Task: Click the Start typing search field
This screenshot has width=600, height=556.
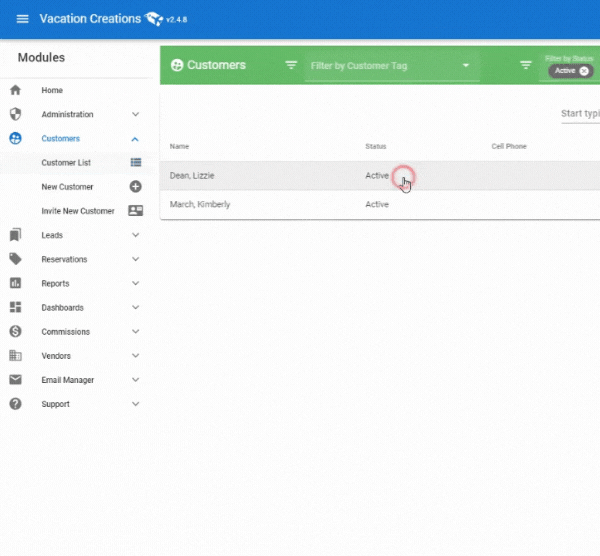Action: click(580, 114)
